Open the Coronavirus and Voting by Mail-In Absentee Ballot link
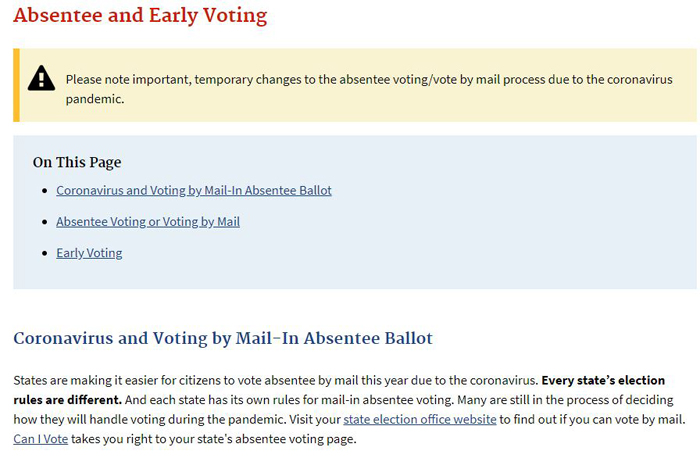This screenshot has height=458, width=700. pos(194,191)
